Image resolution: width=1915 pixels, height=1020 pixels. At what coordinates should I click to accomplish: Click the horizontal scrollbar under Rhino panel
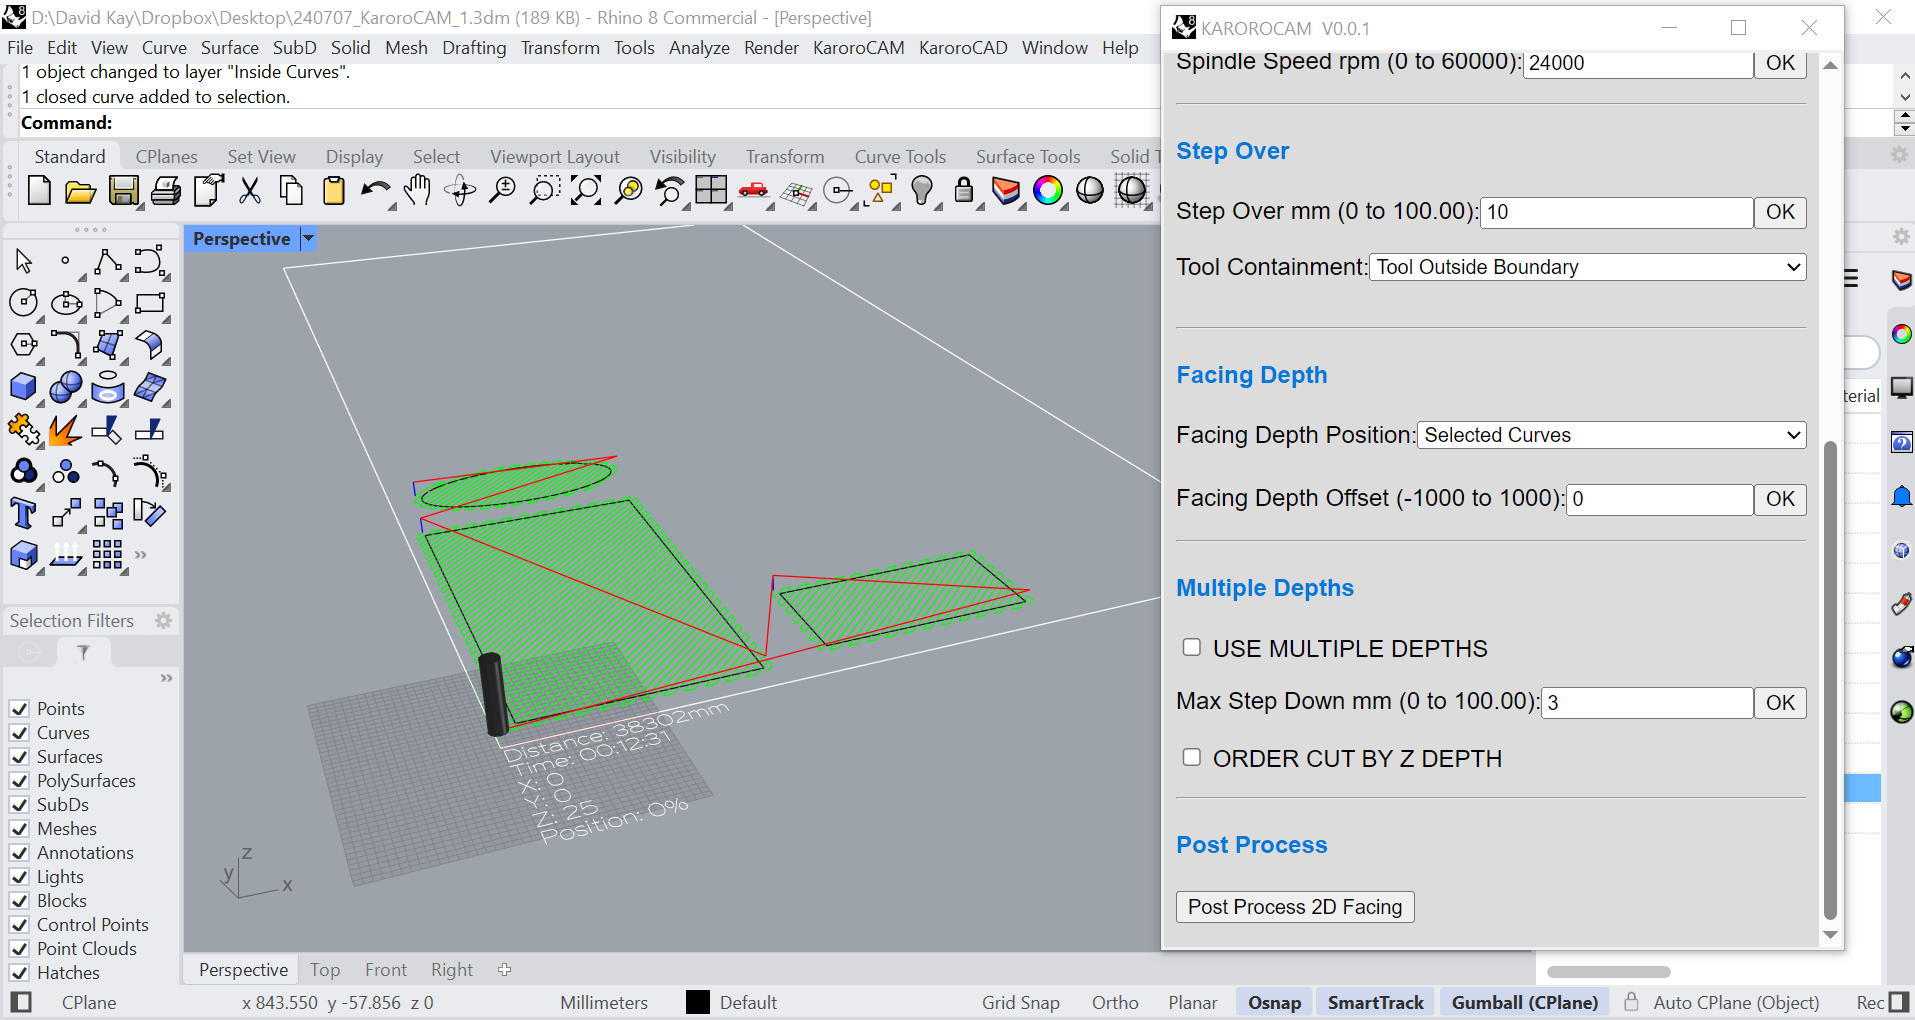click(1609, 972)
